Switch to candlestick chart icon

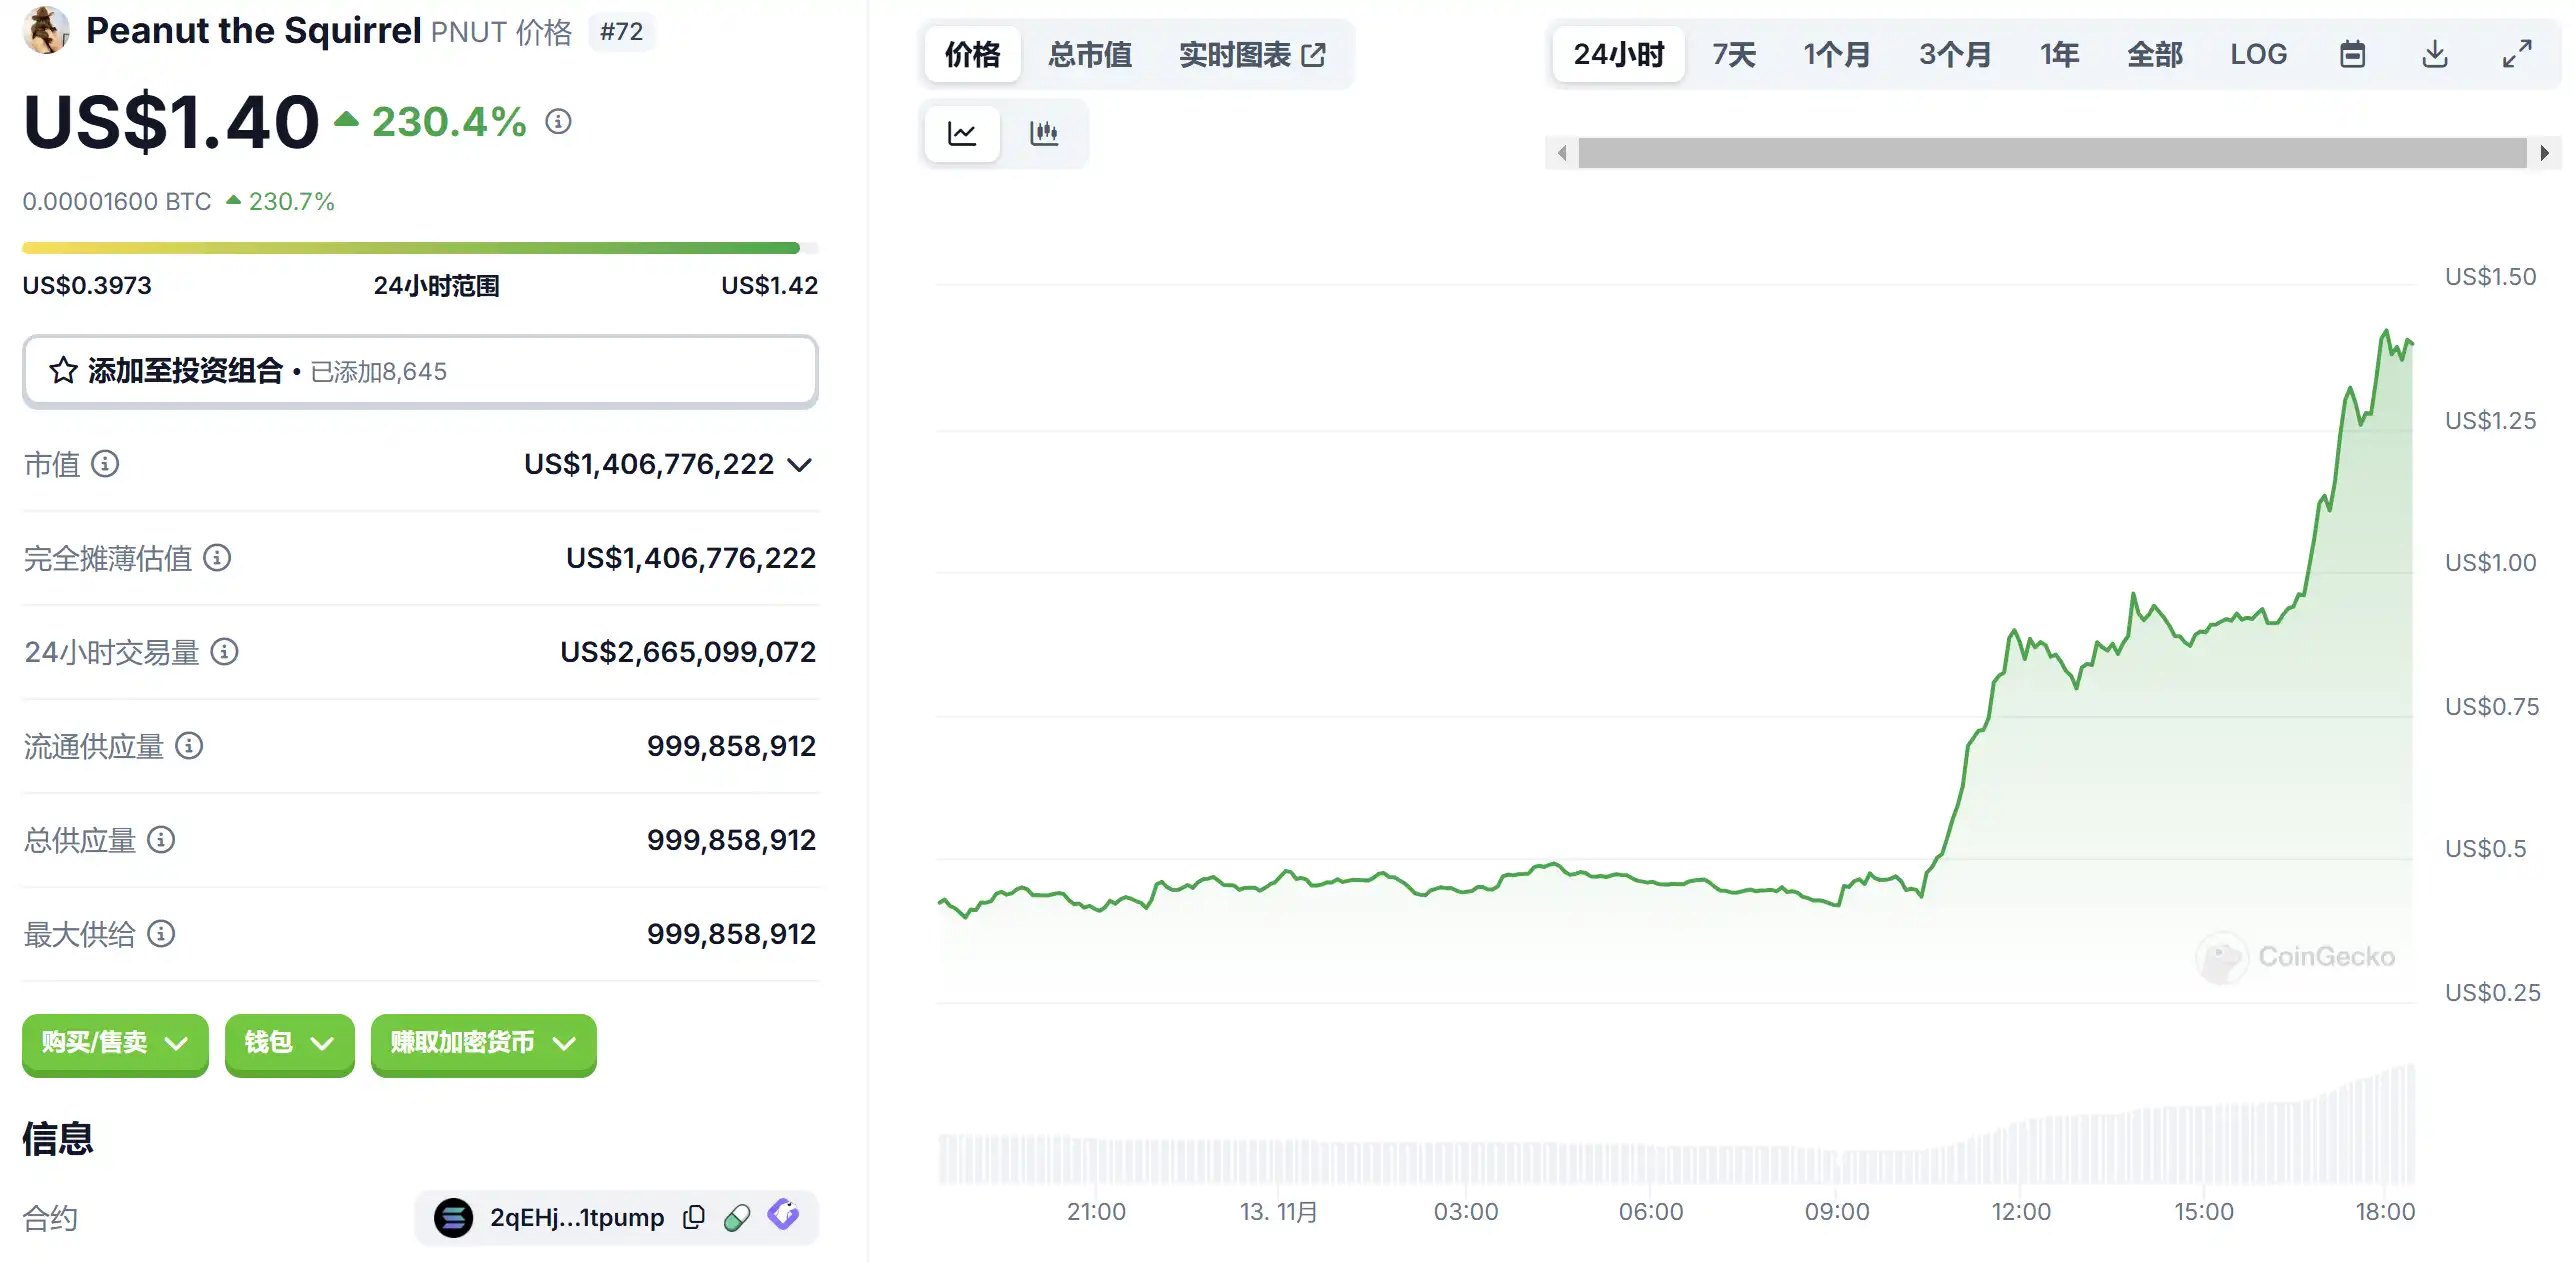tap(1043, 133)
